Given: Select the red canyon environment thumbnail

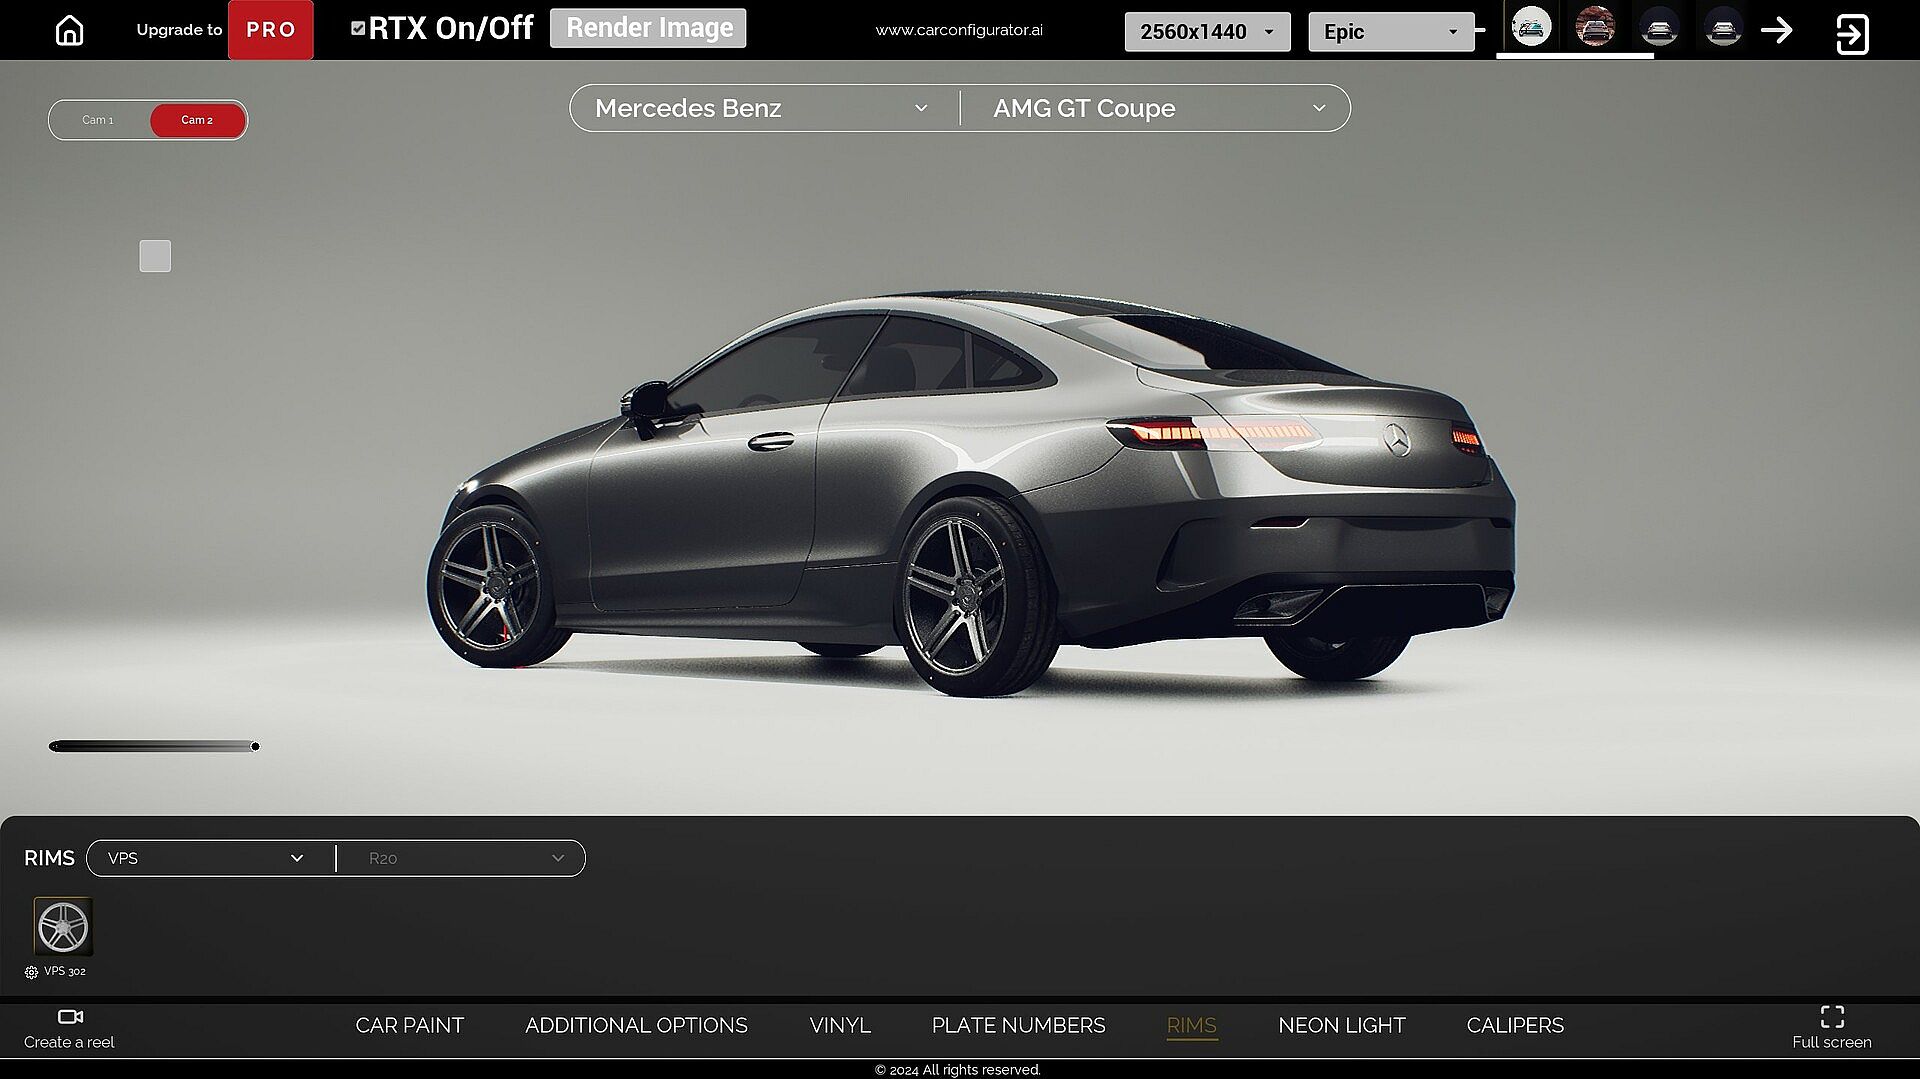Looking at the screenshot, I should [1595, 27].
